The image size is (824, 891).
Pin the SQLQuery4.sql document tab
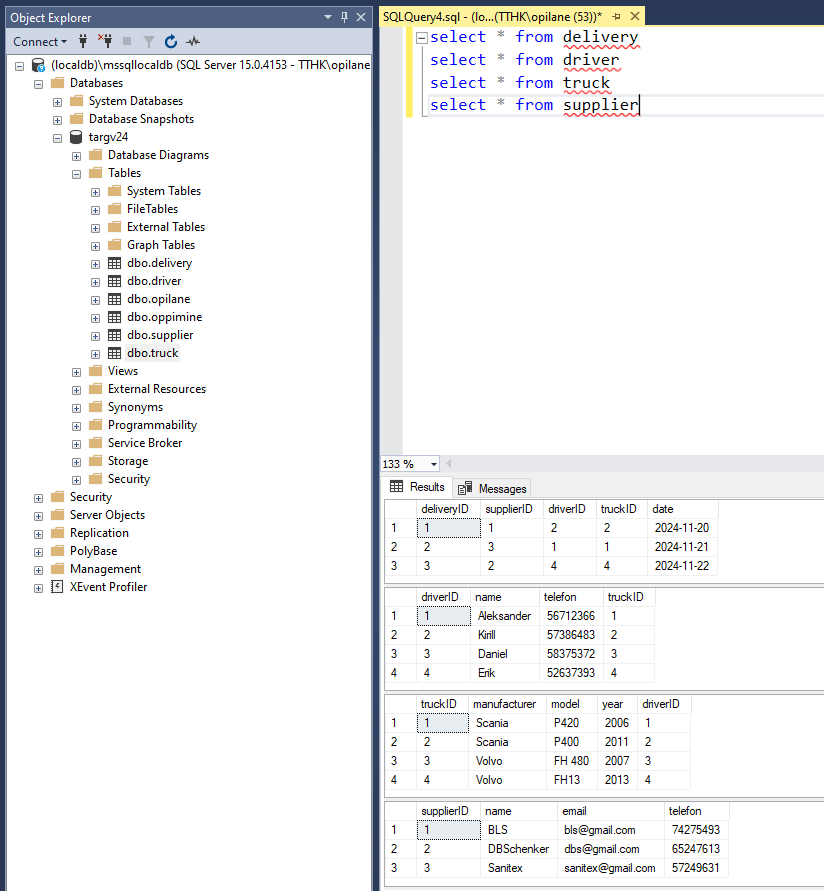point(616,17)
